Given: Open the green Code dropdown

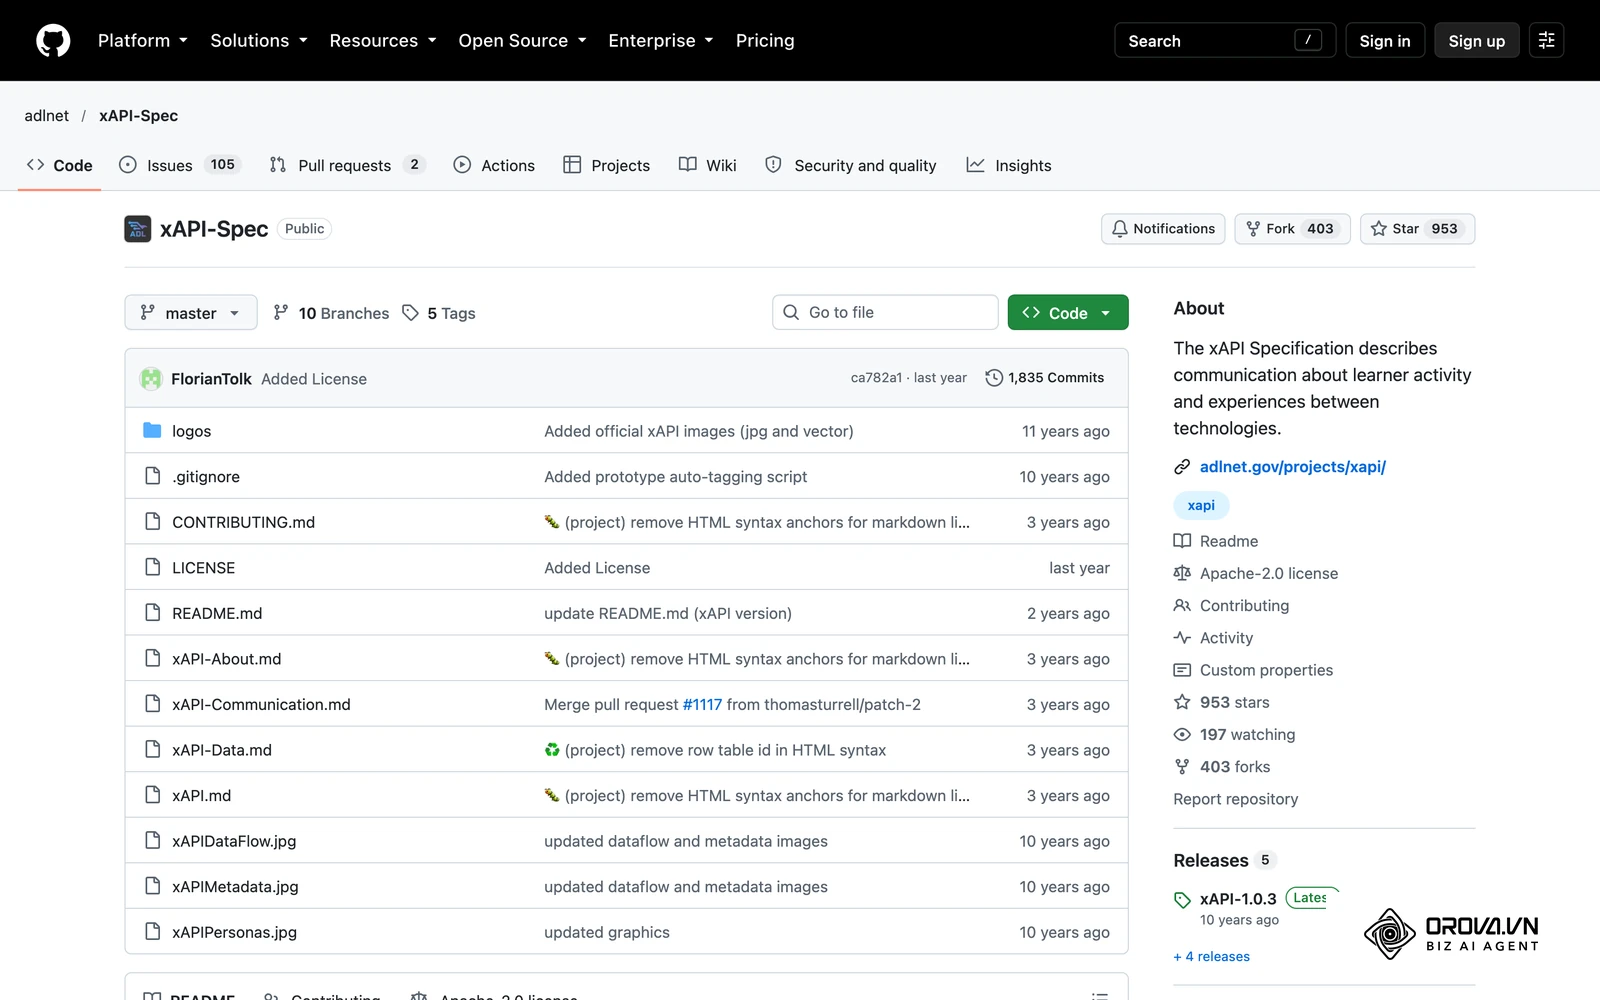Looking at the screenshot, I should [1068, 313].
